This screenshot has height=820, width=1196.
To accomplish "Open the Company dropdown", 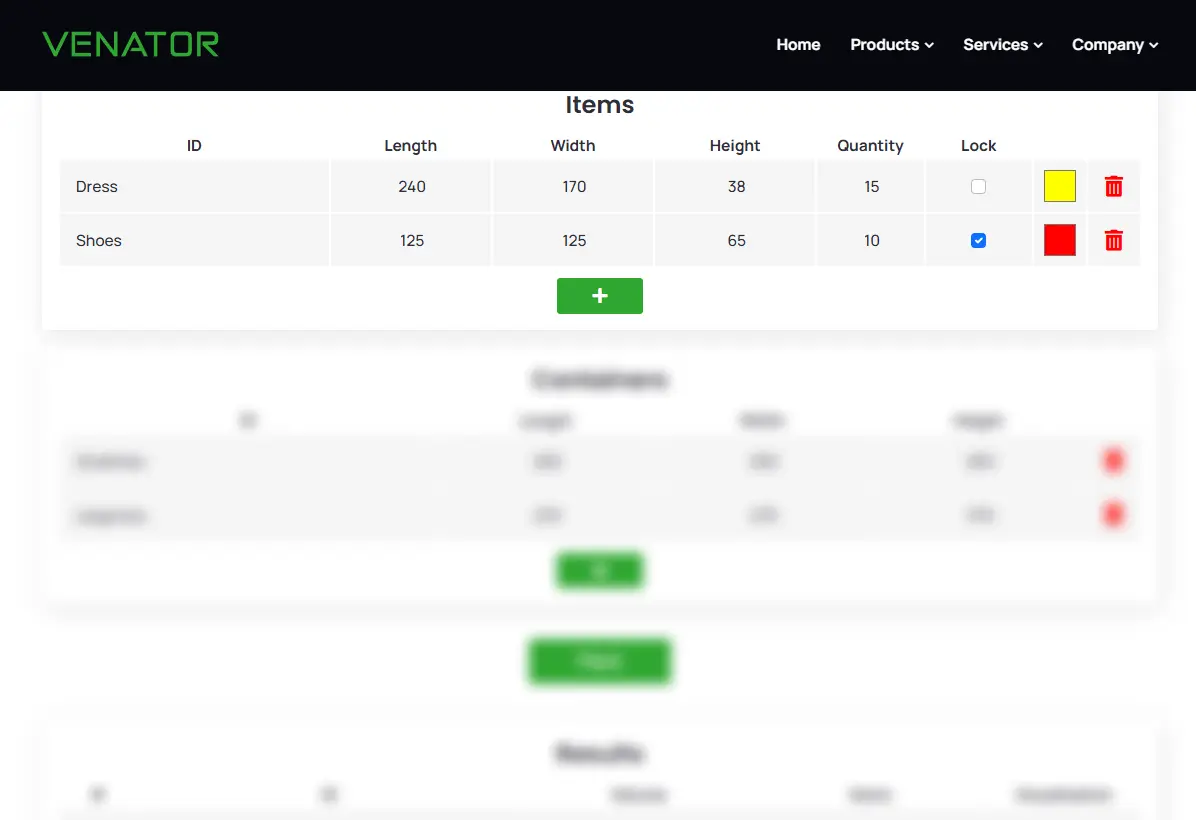I will point(1113,44).
